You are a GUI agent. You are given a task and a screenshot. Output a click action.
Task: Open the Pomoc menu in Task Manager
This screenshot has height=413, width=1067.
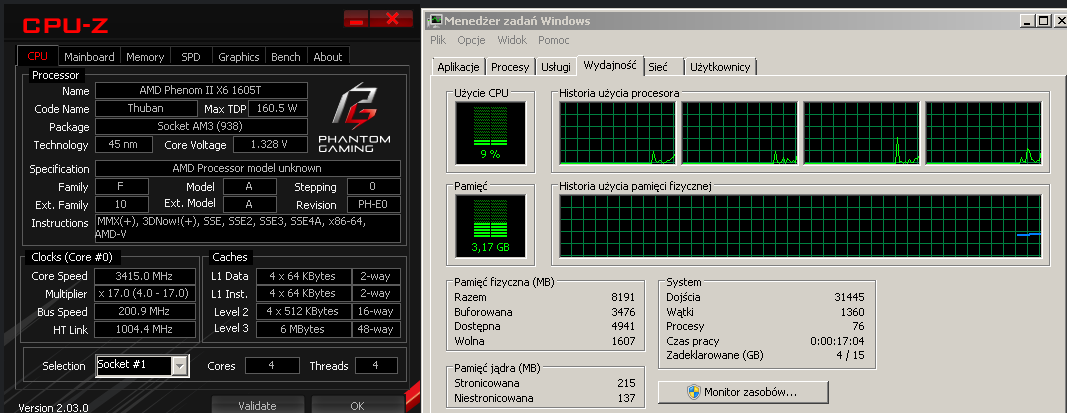click(x=554, y=40)
